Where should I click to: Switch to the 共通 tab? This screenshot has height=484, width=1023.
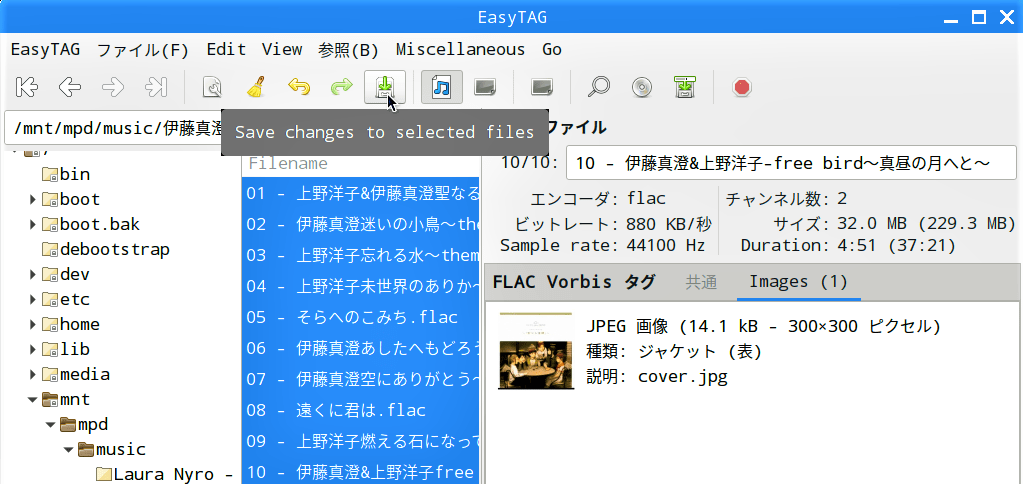[701, 282]
